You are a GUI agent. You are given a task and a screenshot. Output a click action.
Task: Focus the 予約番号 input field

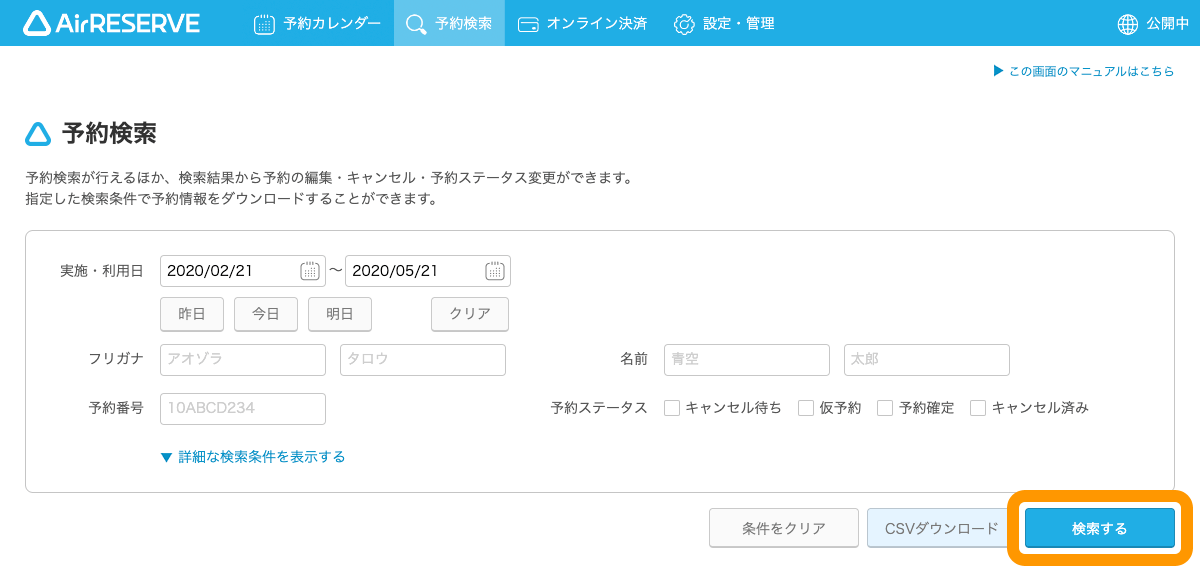(243, 409)
